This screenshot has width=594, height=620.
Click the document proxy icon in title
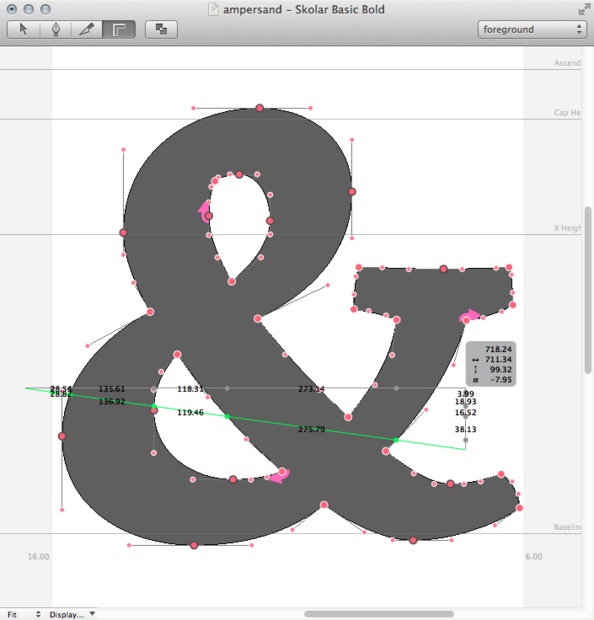[x=213, y=9]
